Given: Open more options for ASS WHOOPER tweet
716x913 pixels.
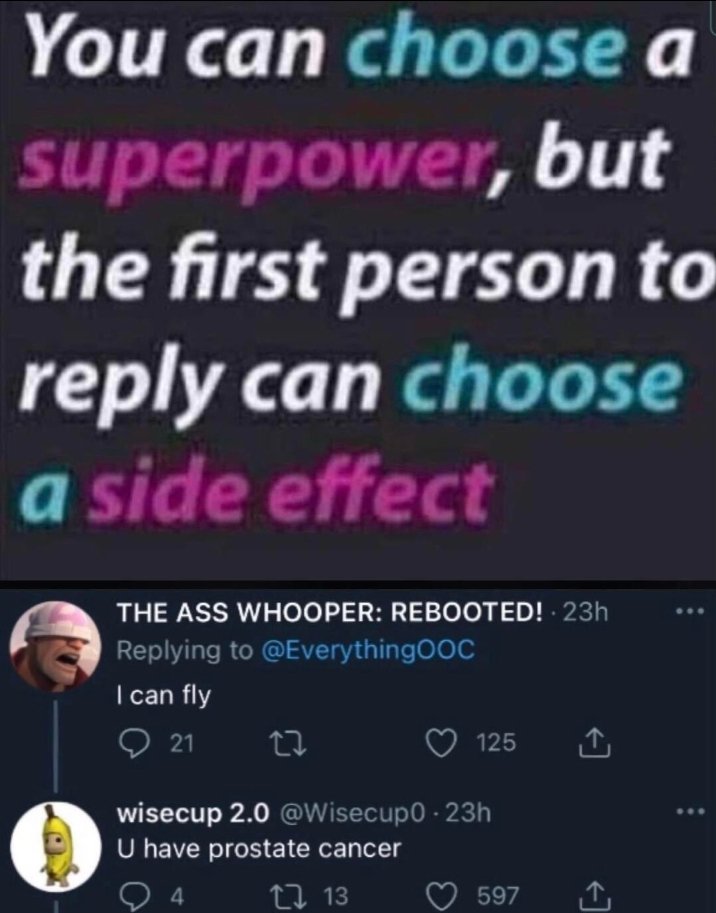Looking at the screenshot, I should tap(690, 611).
